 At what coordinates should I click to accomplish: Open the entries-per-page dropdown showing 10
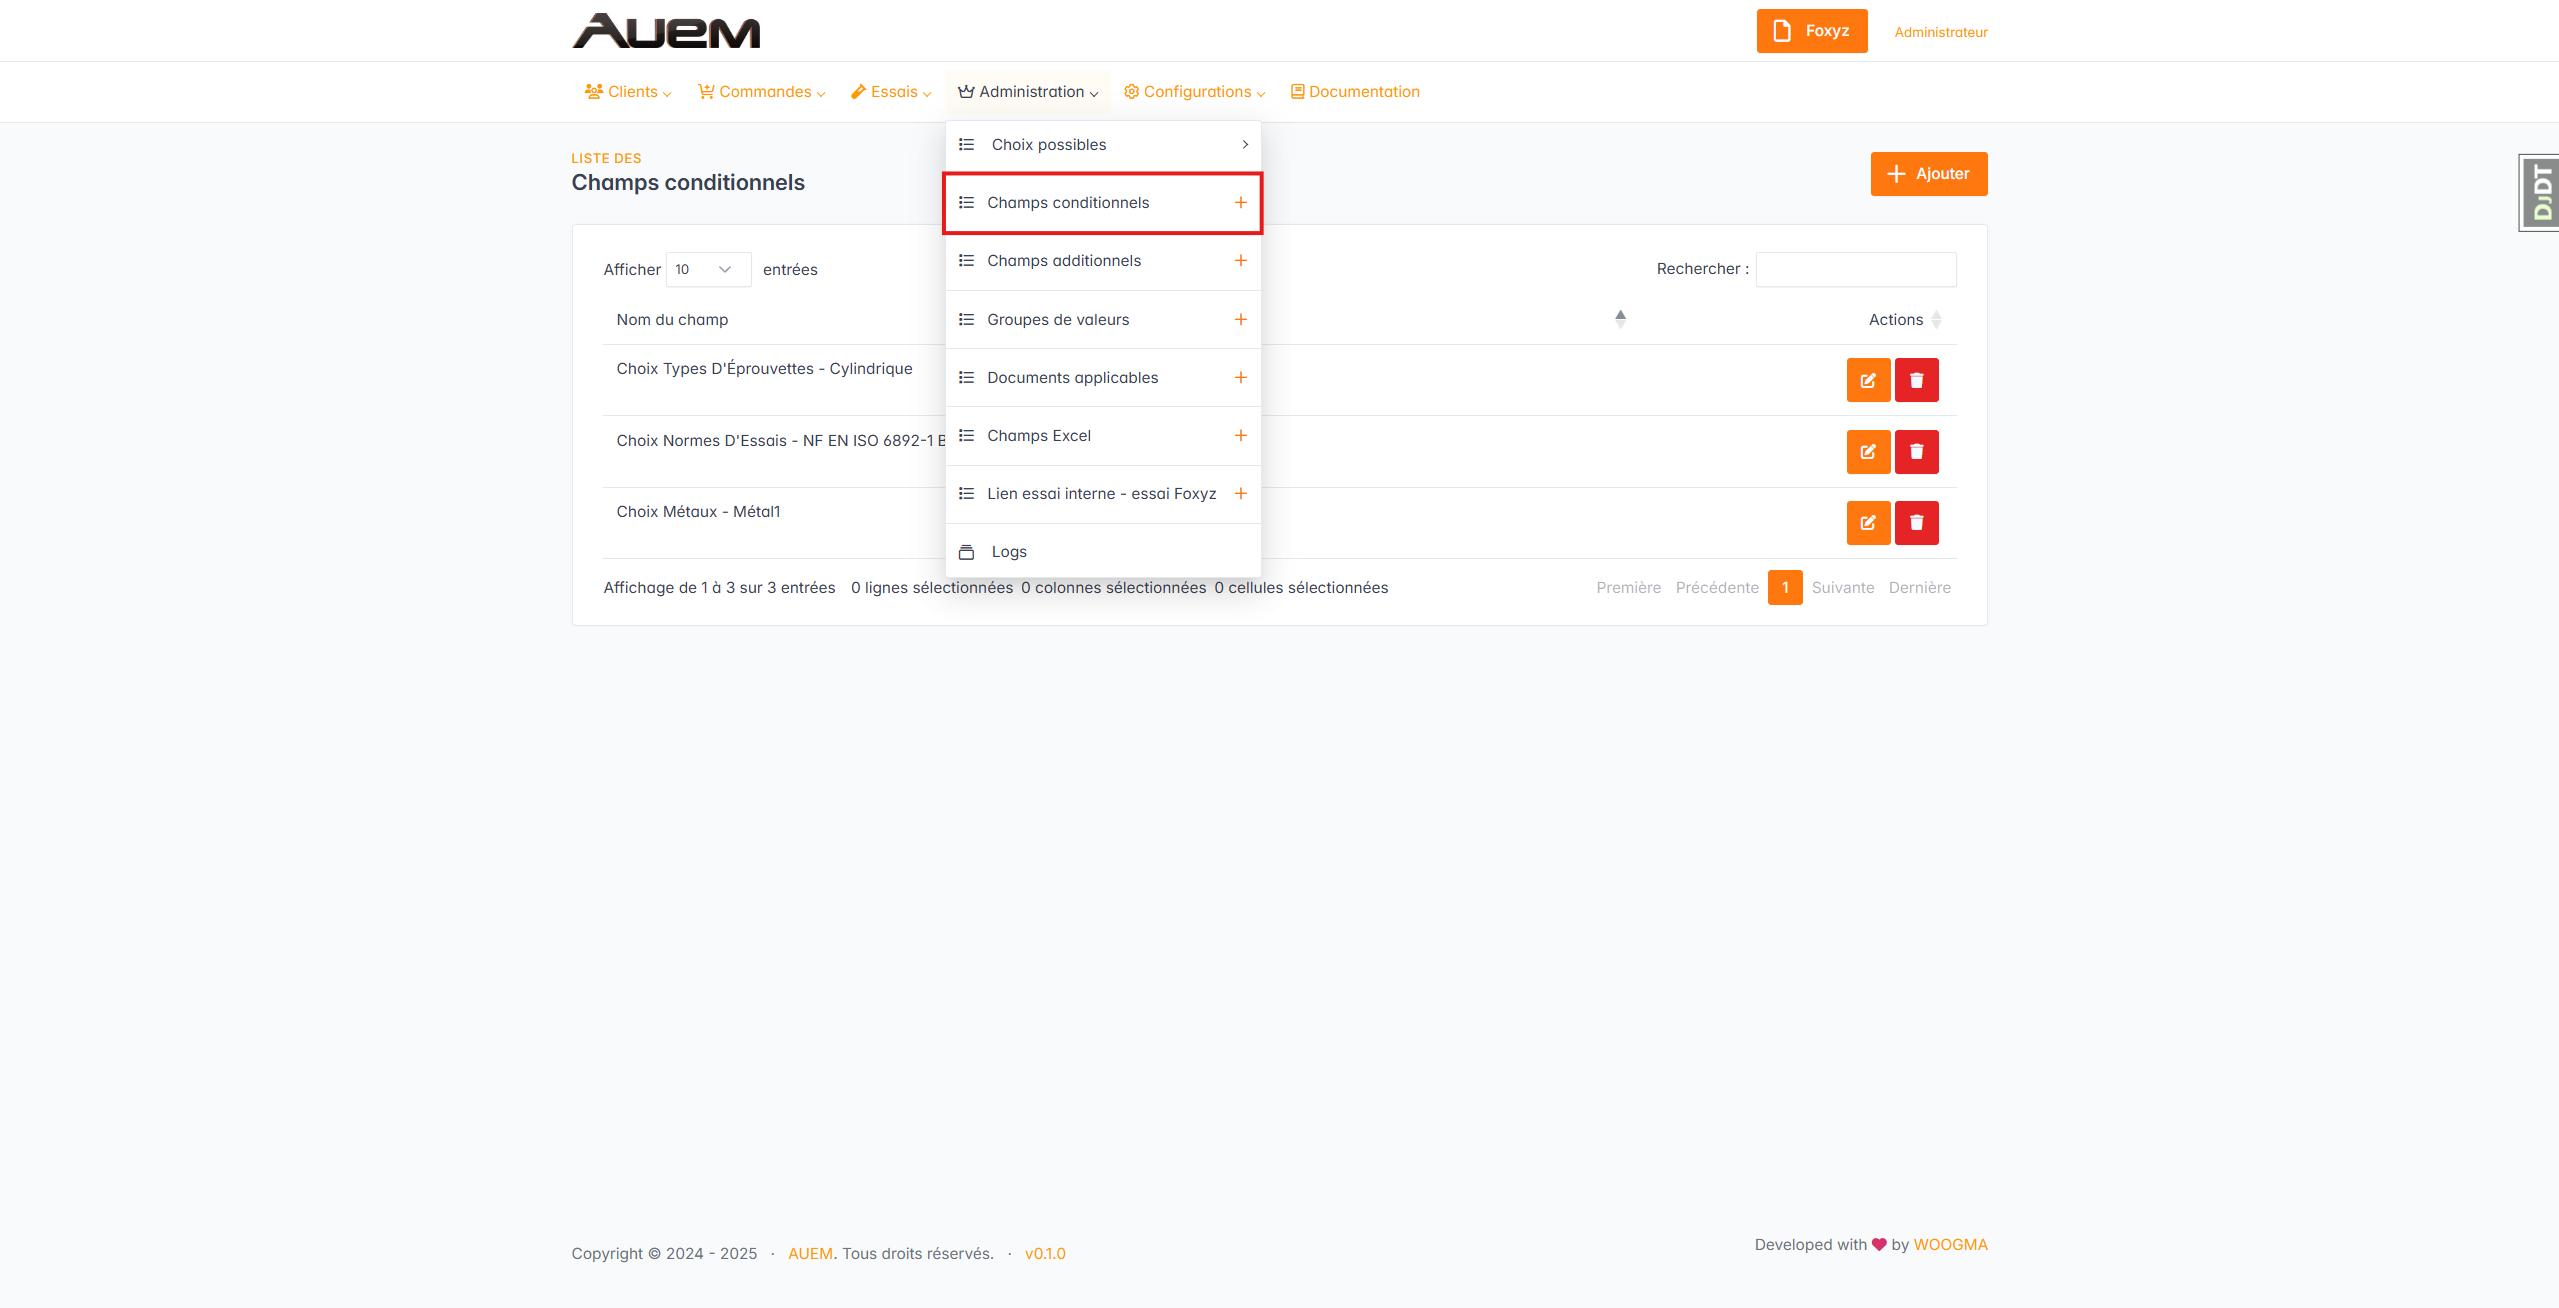click(707, 270)
